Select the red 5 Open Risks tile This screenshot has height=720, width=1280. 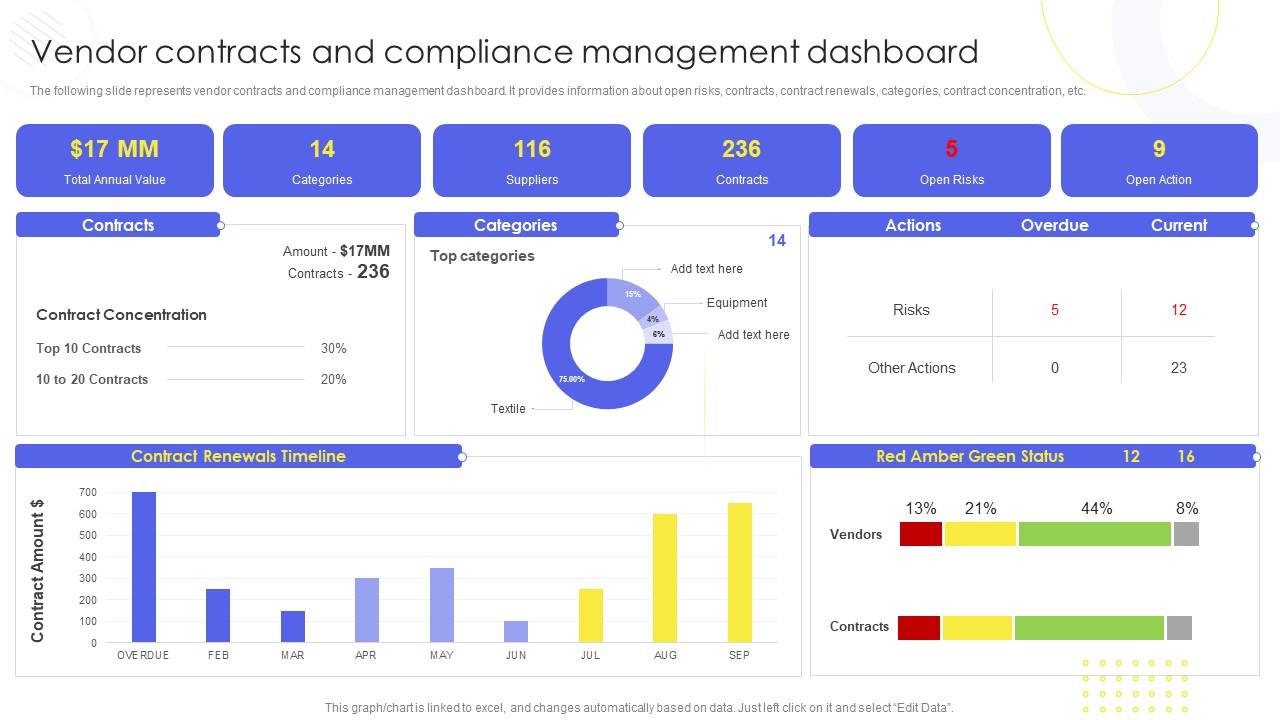coord(951,160)
